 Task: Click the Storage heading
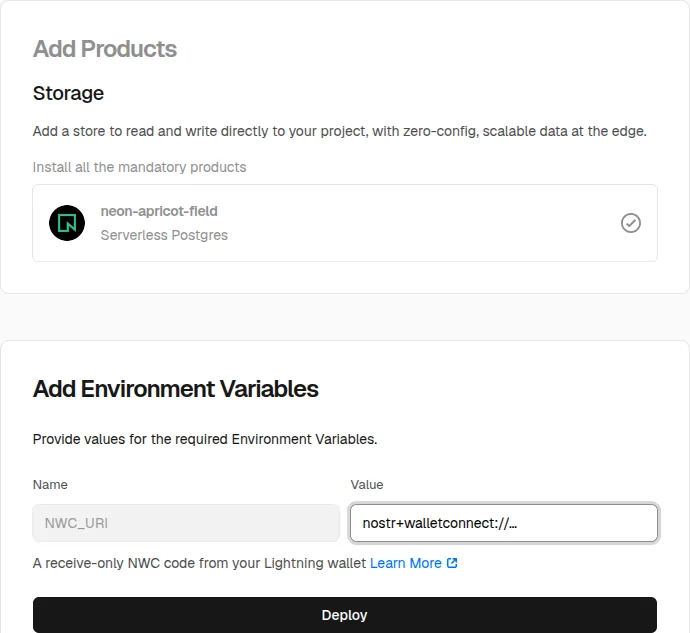(x=68, y=93)
